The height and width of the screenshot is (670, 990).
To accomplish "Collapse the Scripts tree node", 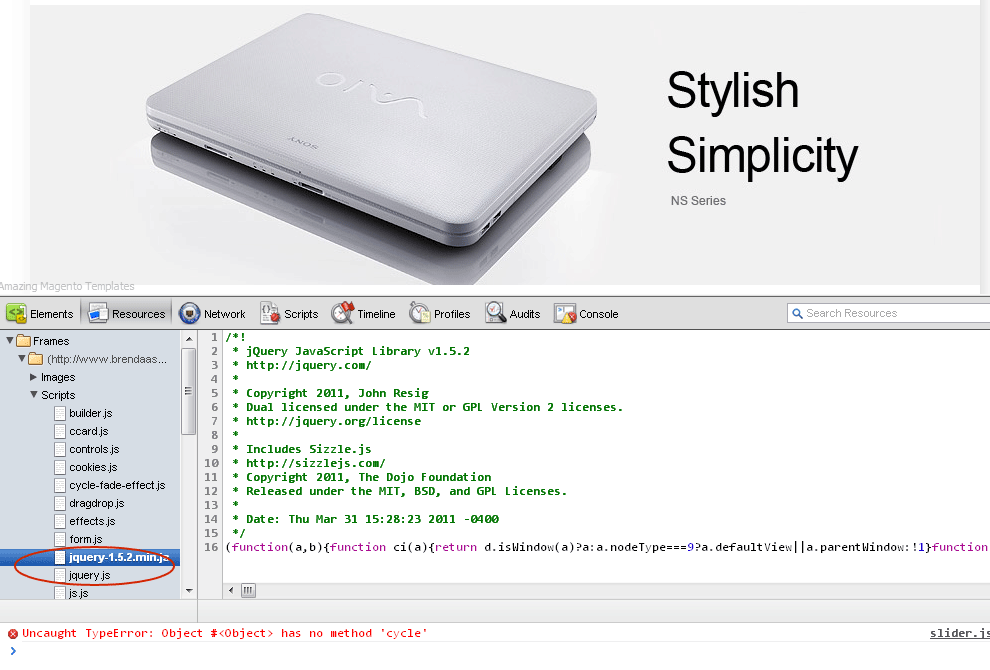I will click(33, 395).
